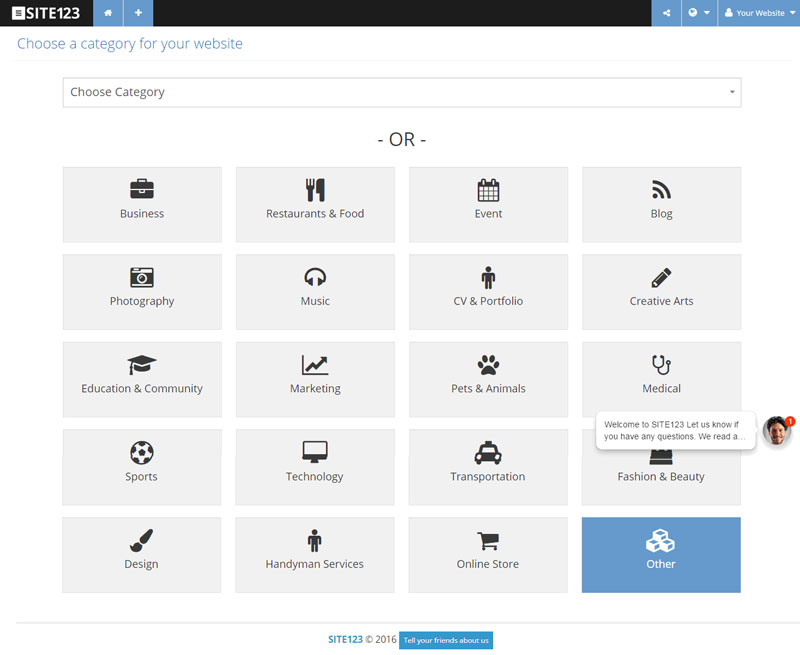This screenshot has width=800, height=655.
Task: Select the Medical stethoscope icon
Action: click(661, 365)
